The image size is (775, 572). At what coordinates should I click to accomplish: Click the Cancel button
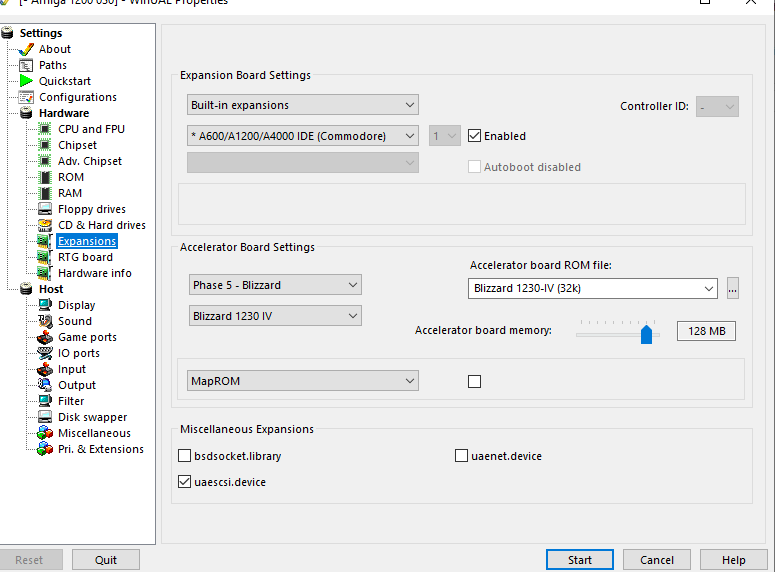[656, 560]
